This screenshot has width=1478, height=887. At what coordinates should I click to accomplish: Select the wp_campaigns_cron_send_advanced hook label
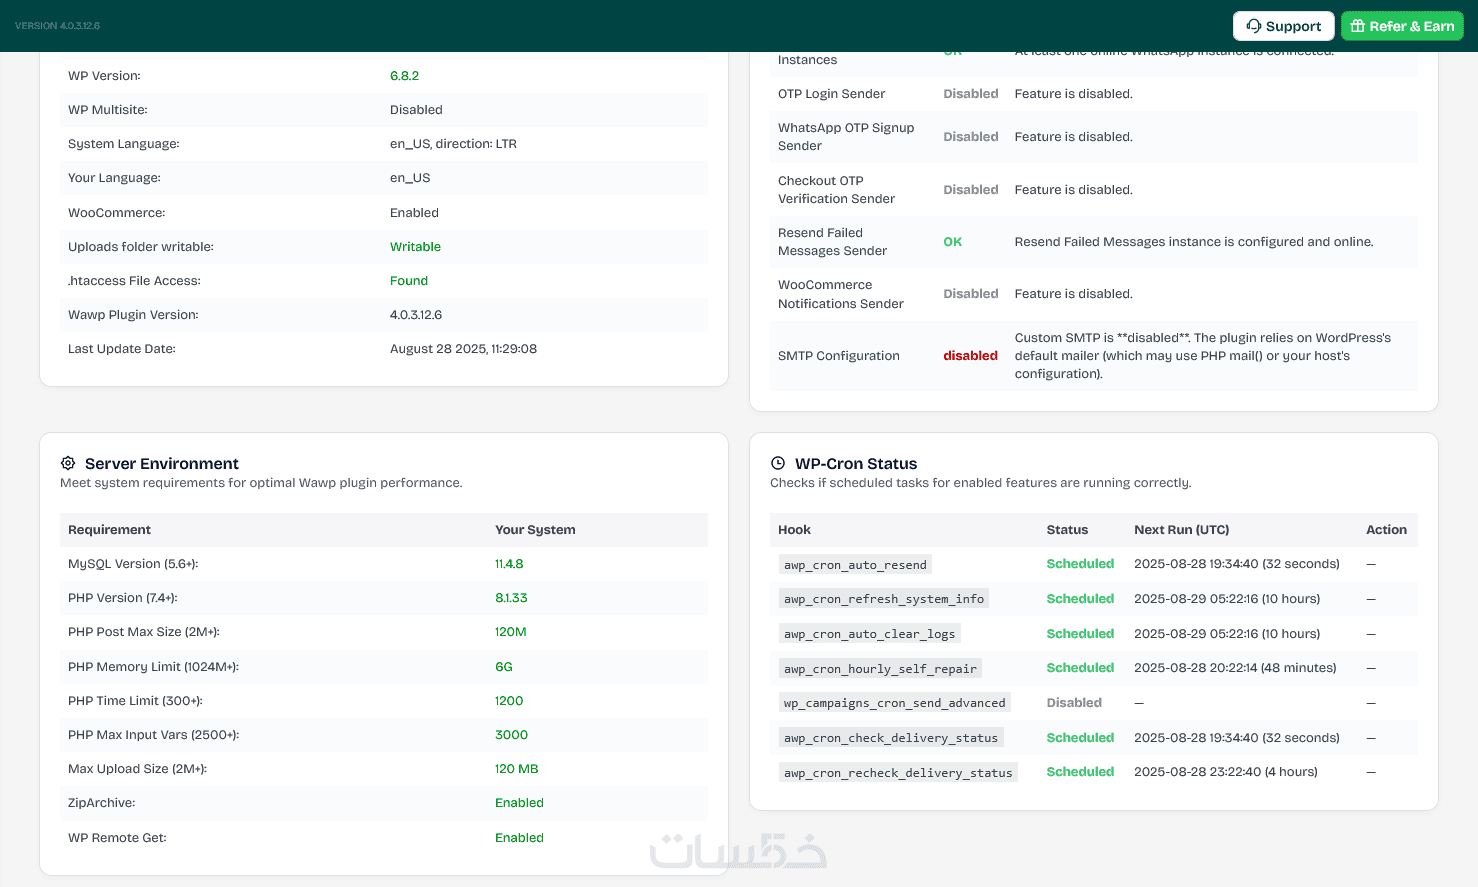[894, 703]
